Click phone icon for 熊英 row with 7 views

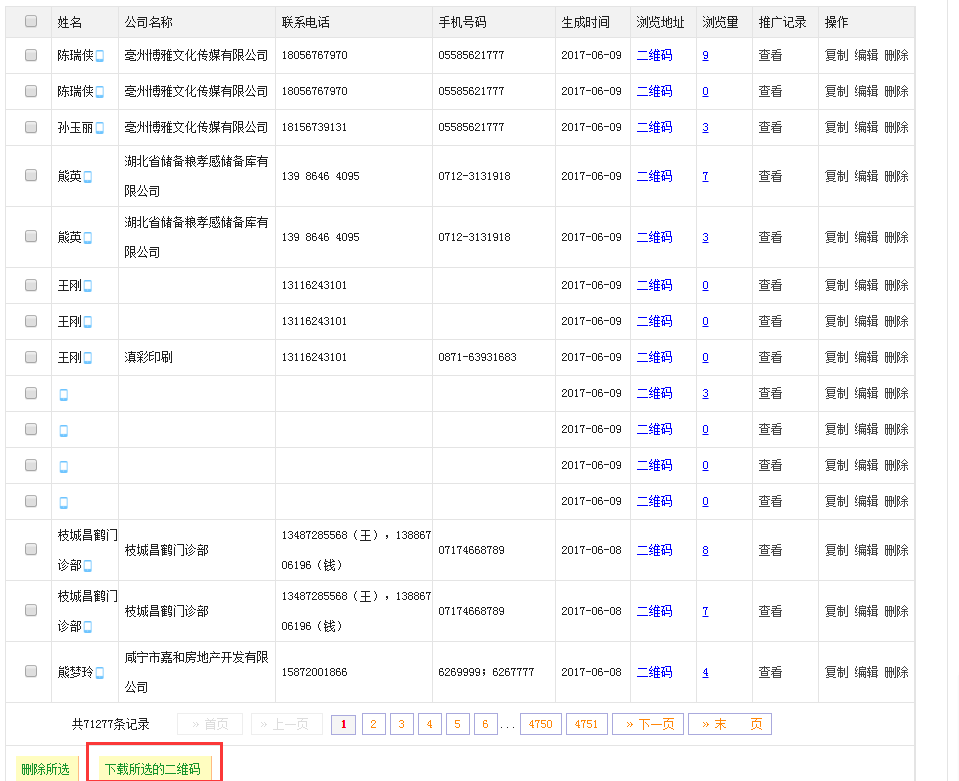tap(88, 177)
